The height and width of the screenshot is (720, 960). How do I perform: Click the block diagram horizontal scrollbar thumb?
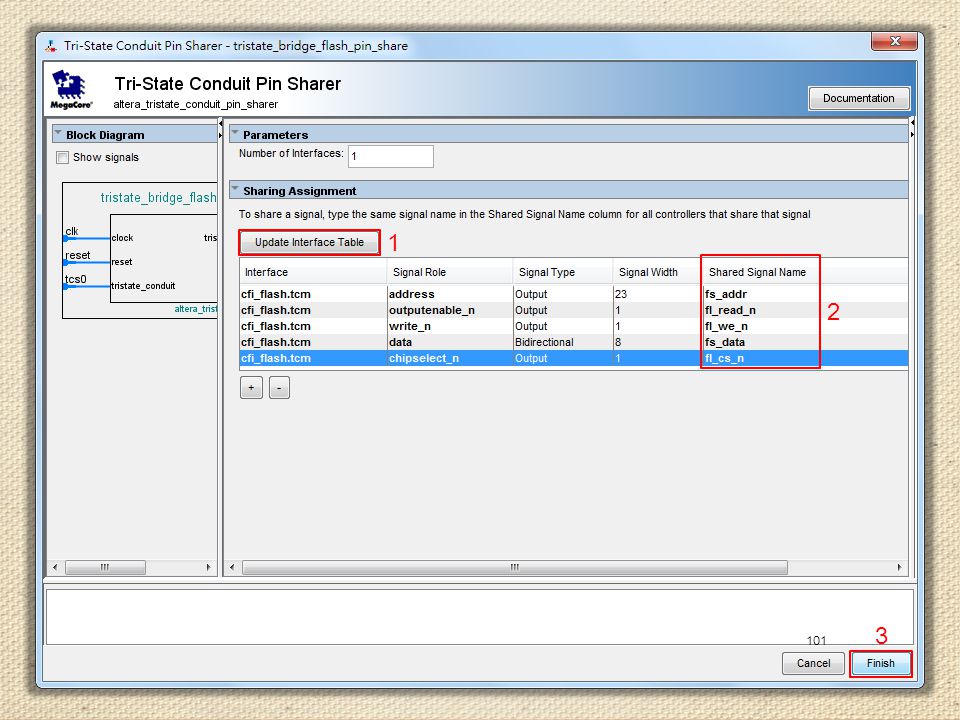pyautogui.click(x=105, y=568)
